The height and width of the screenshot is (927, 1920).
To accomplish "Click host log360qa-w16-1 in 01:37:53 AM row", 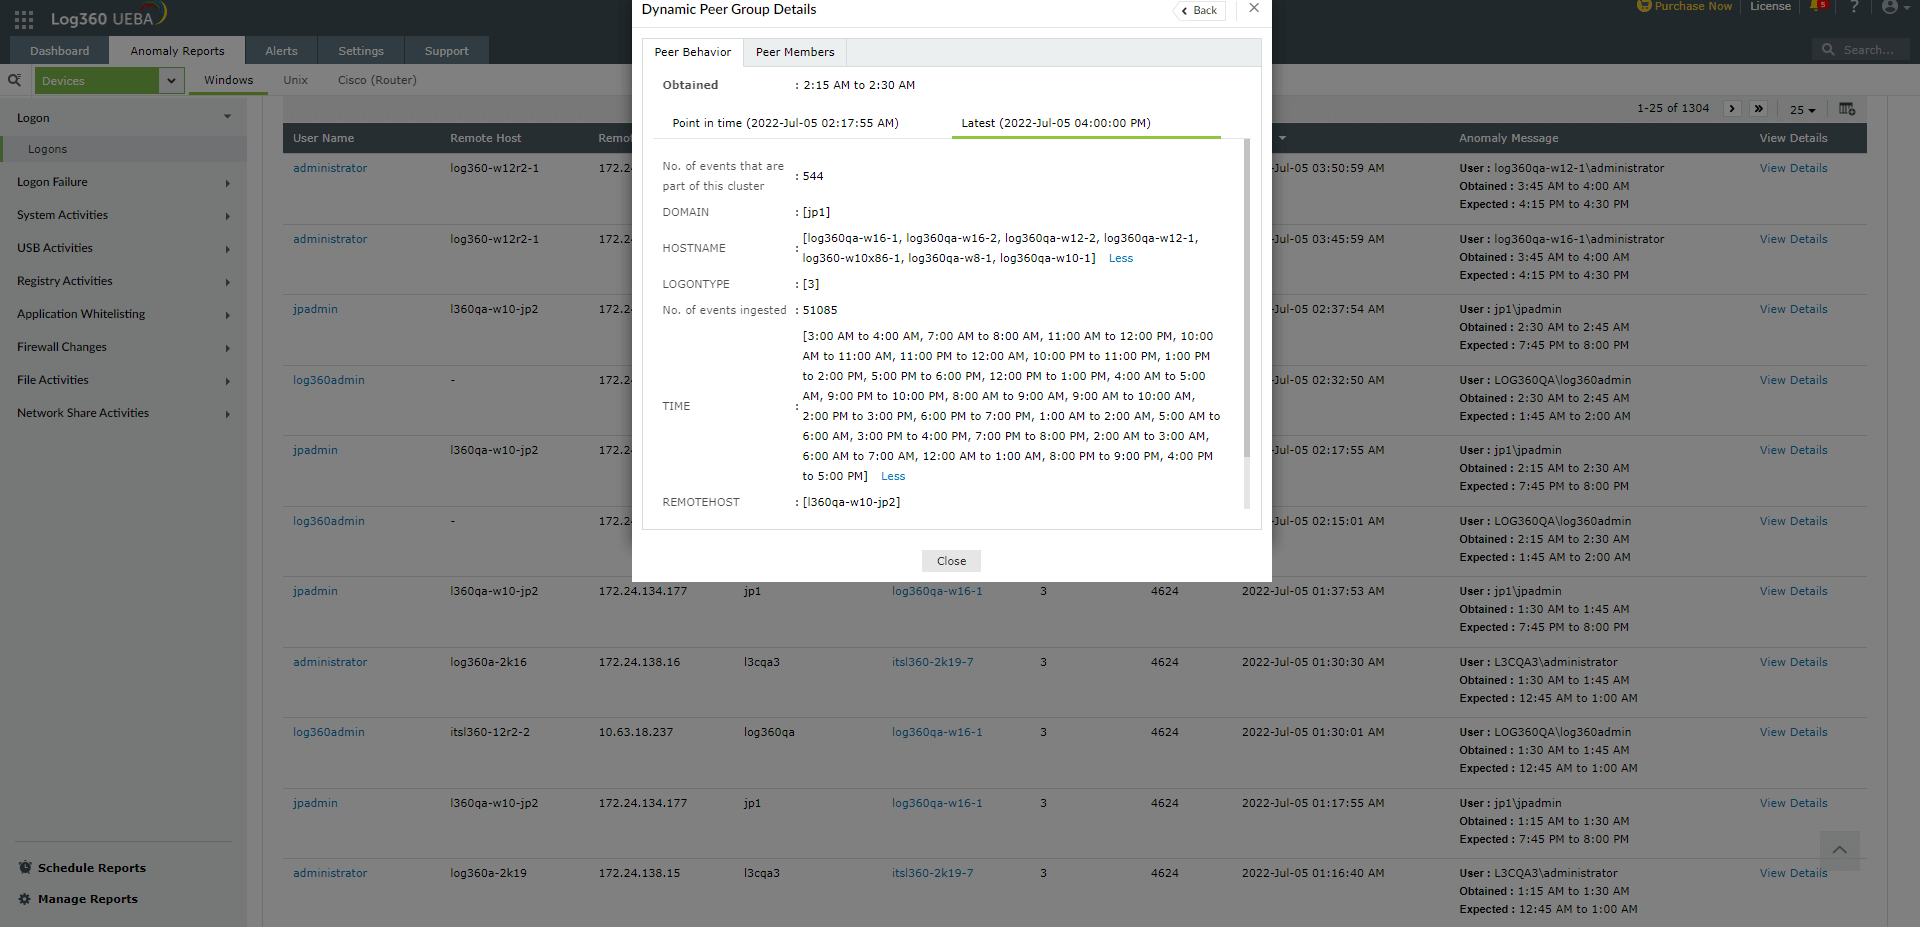I will pyautogui.click(x=937, y=591).
